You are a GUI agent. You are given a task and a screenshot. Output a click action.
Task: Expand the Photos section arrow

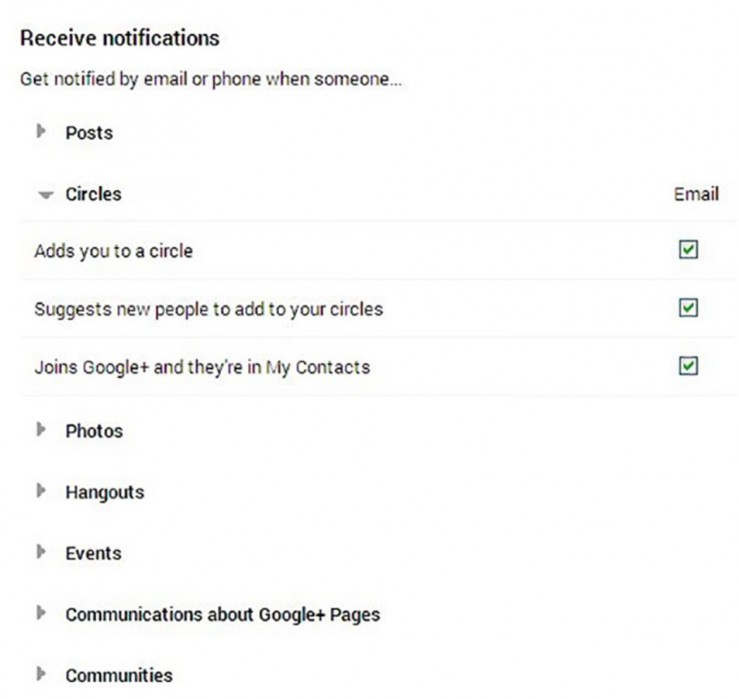point(41,429)
